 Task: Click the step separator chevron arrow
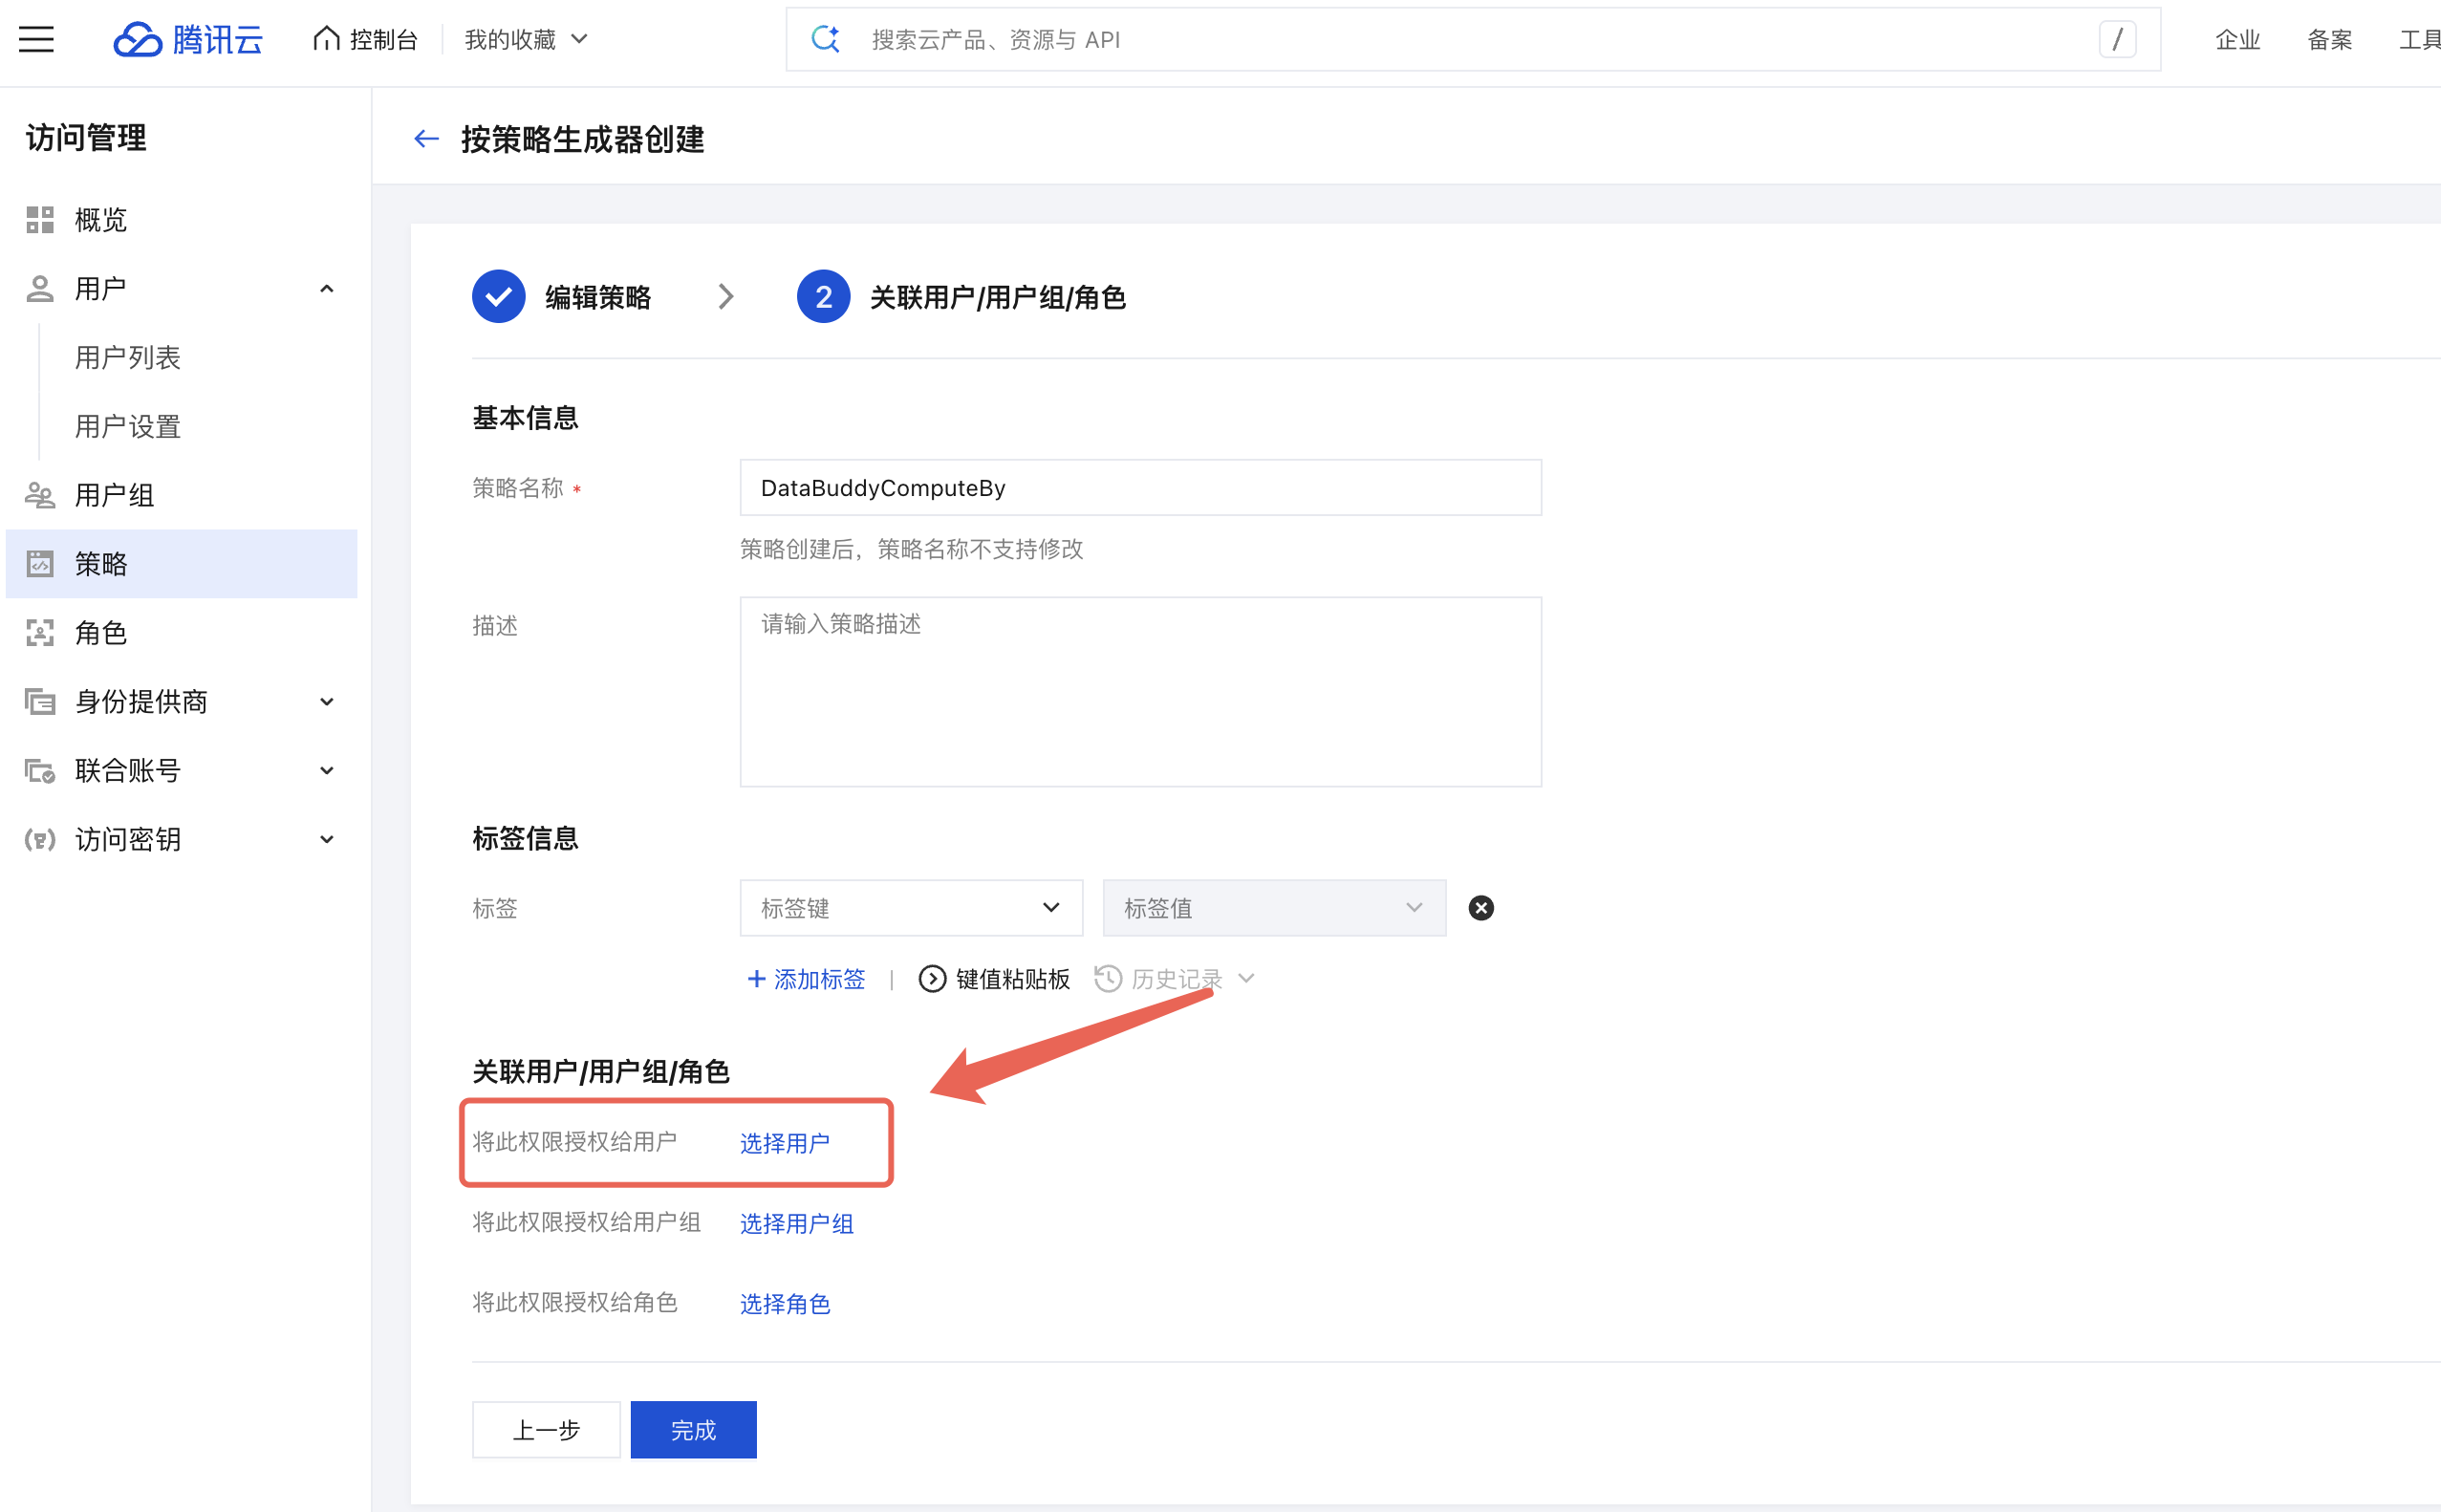click(726, 297)
